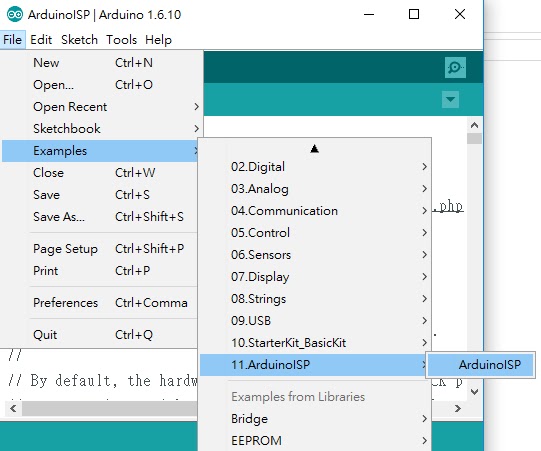541x451 pixels.
Task: Expand the 09.USB examples submenu
Action: 315,321
